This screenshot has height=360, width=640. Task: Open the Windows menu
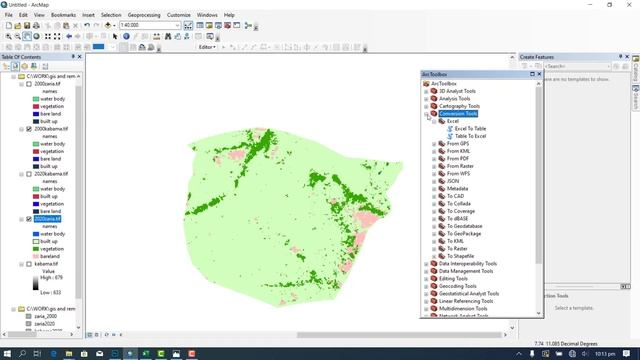click(x=207, y=15)
